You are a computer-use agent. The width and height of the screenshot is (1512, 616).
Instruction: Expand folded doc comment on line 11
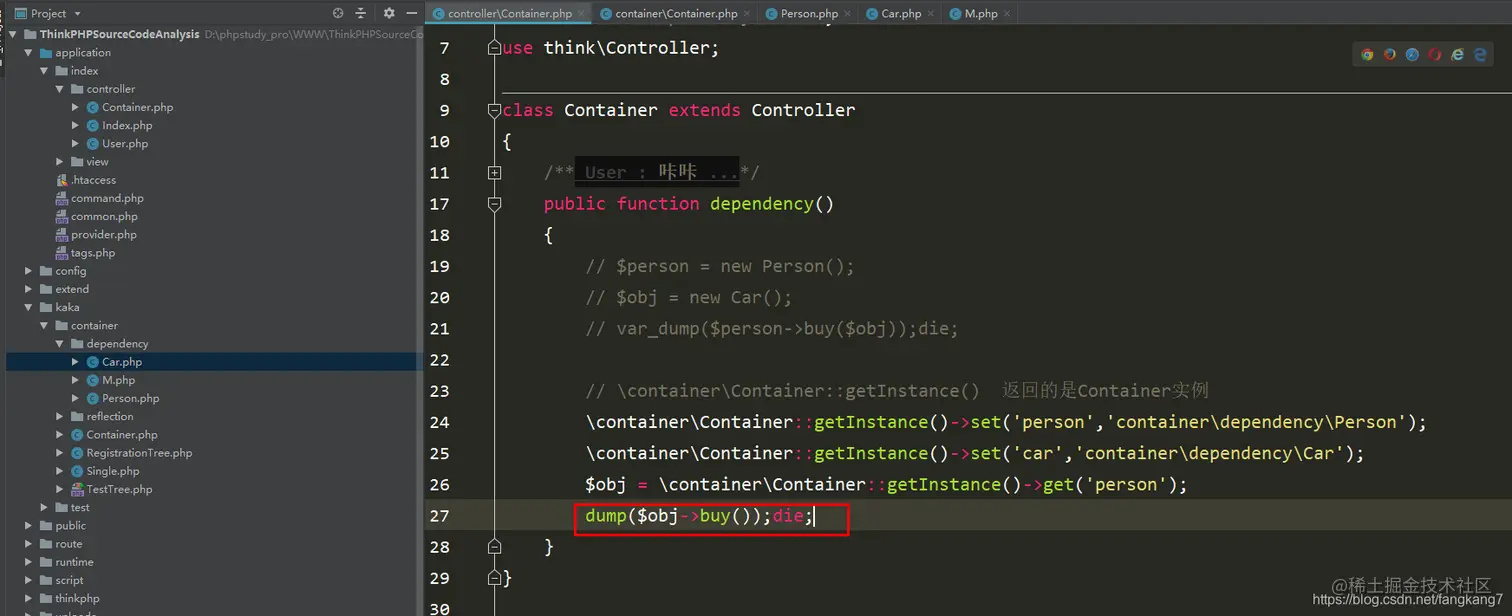point(493,173)
